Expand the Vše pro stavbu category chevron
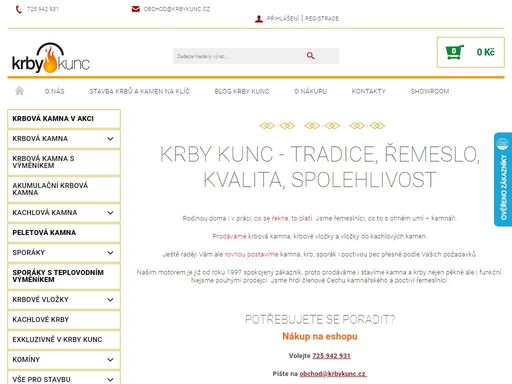The image size is (512, 384). 110,380
